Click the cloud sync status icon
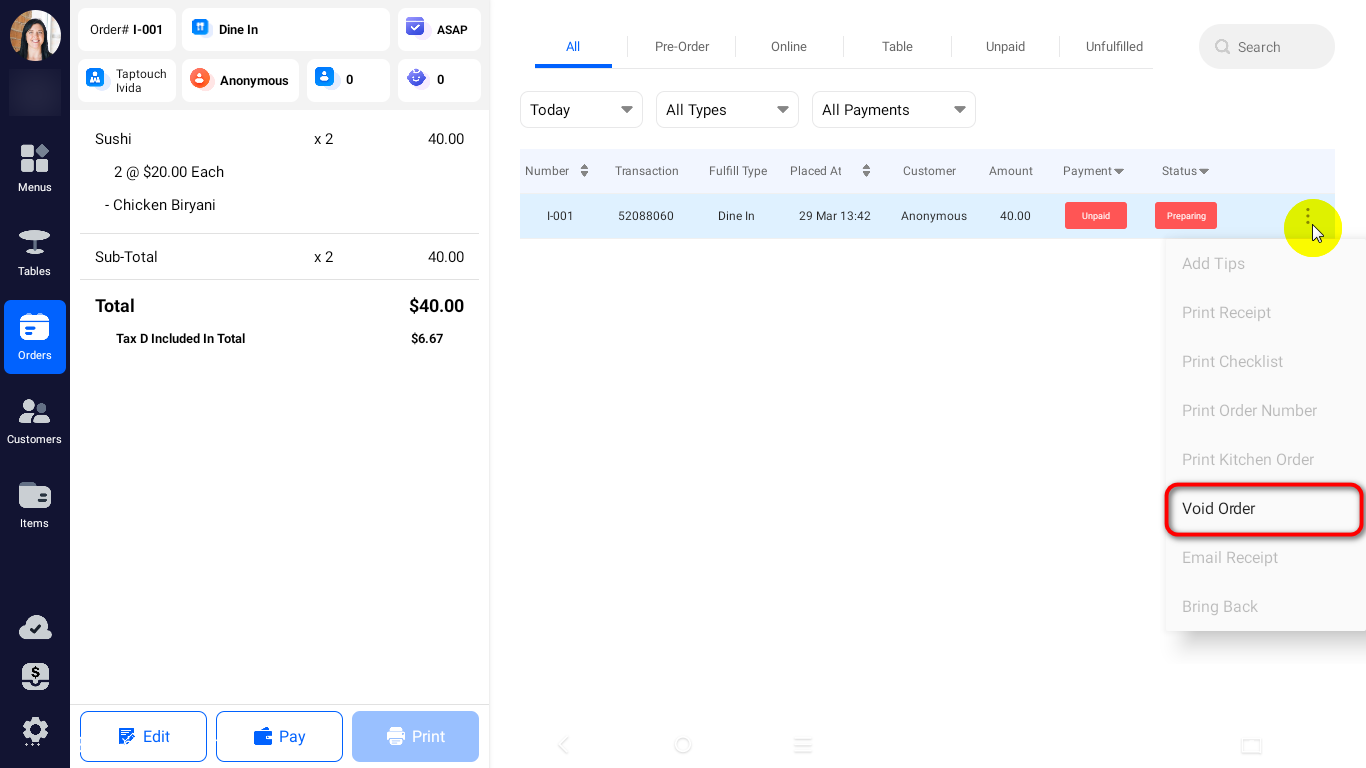The image size is (1366, 768). [x=35, y=628]
